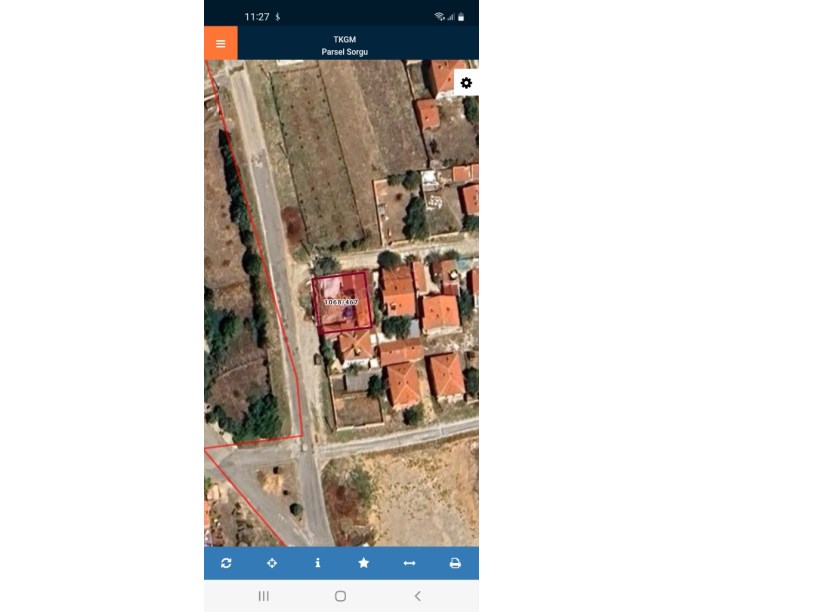The width and height of the screenshot is (816, 612).
Task: Tap the 11:27 clock in status bar
Action: click(x=257, y=17)
